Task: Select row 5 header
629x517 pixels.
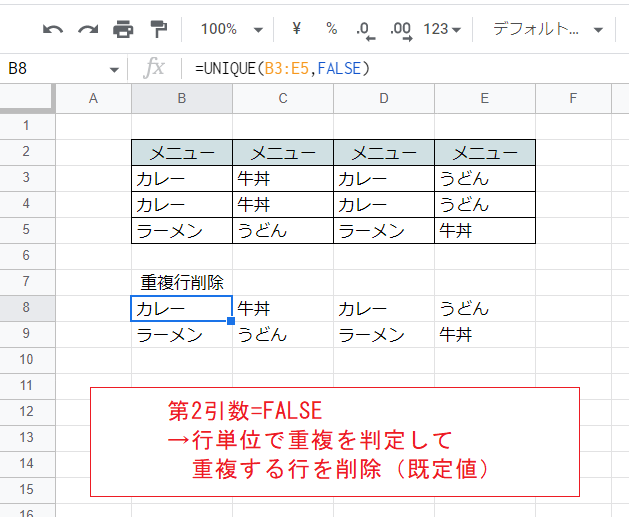Action: point(26,230)
